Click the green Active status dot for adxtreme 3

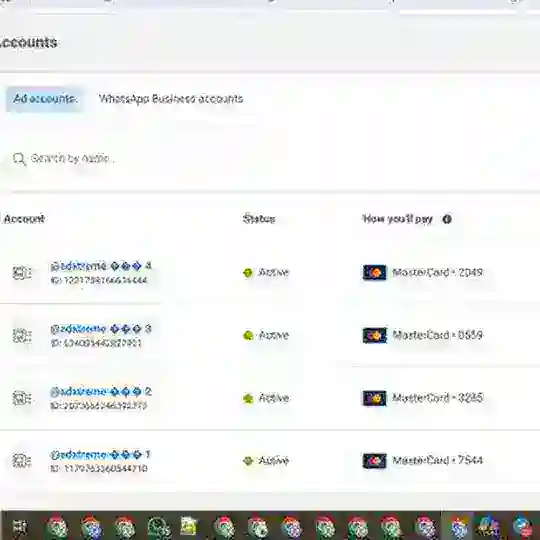tap(248, 335)
